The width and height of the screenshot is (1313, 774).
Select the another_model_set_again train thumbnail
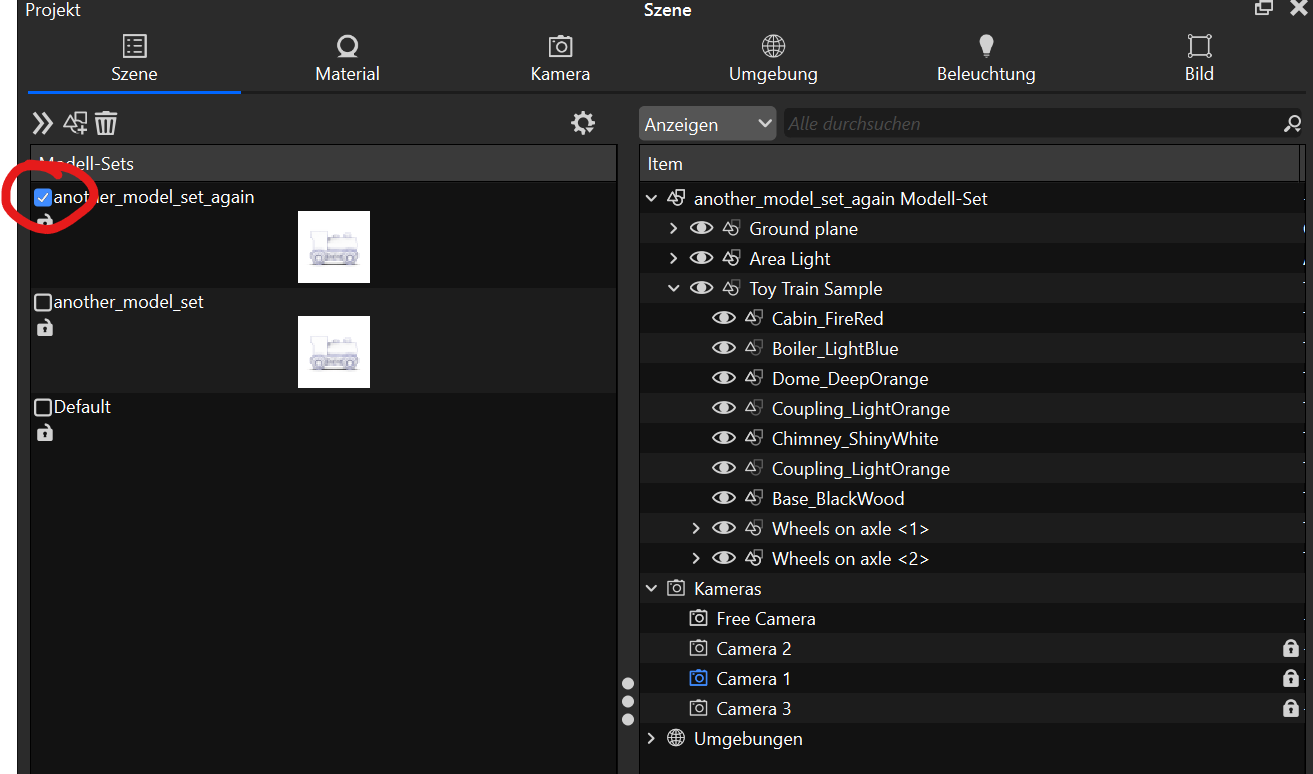click(334, 247)
